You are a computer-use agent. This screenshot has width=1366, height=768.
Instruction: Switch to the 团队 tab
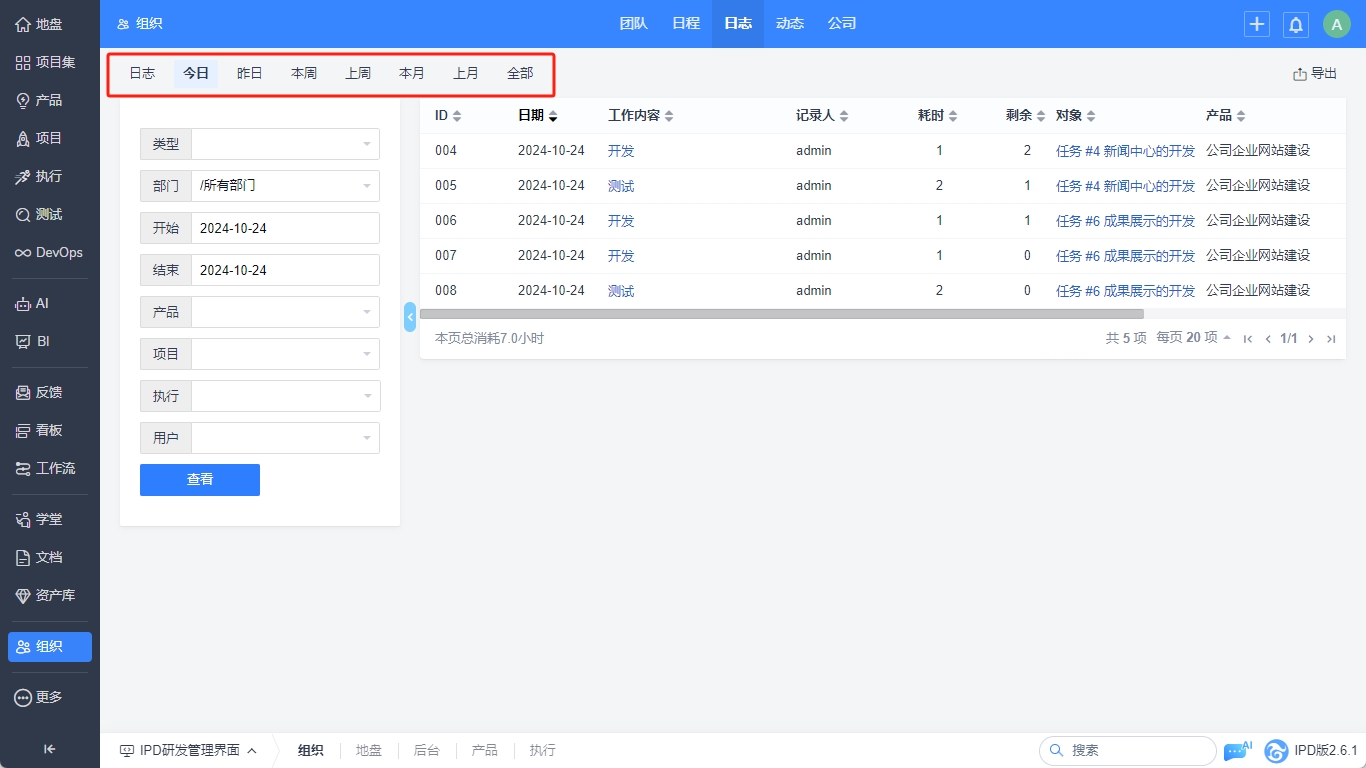[x=633, y=24]
